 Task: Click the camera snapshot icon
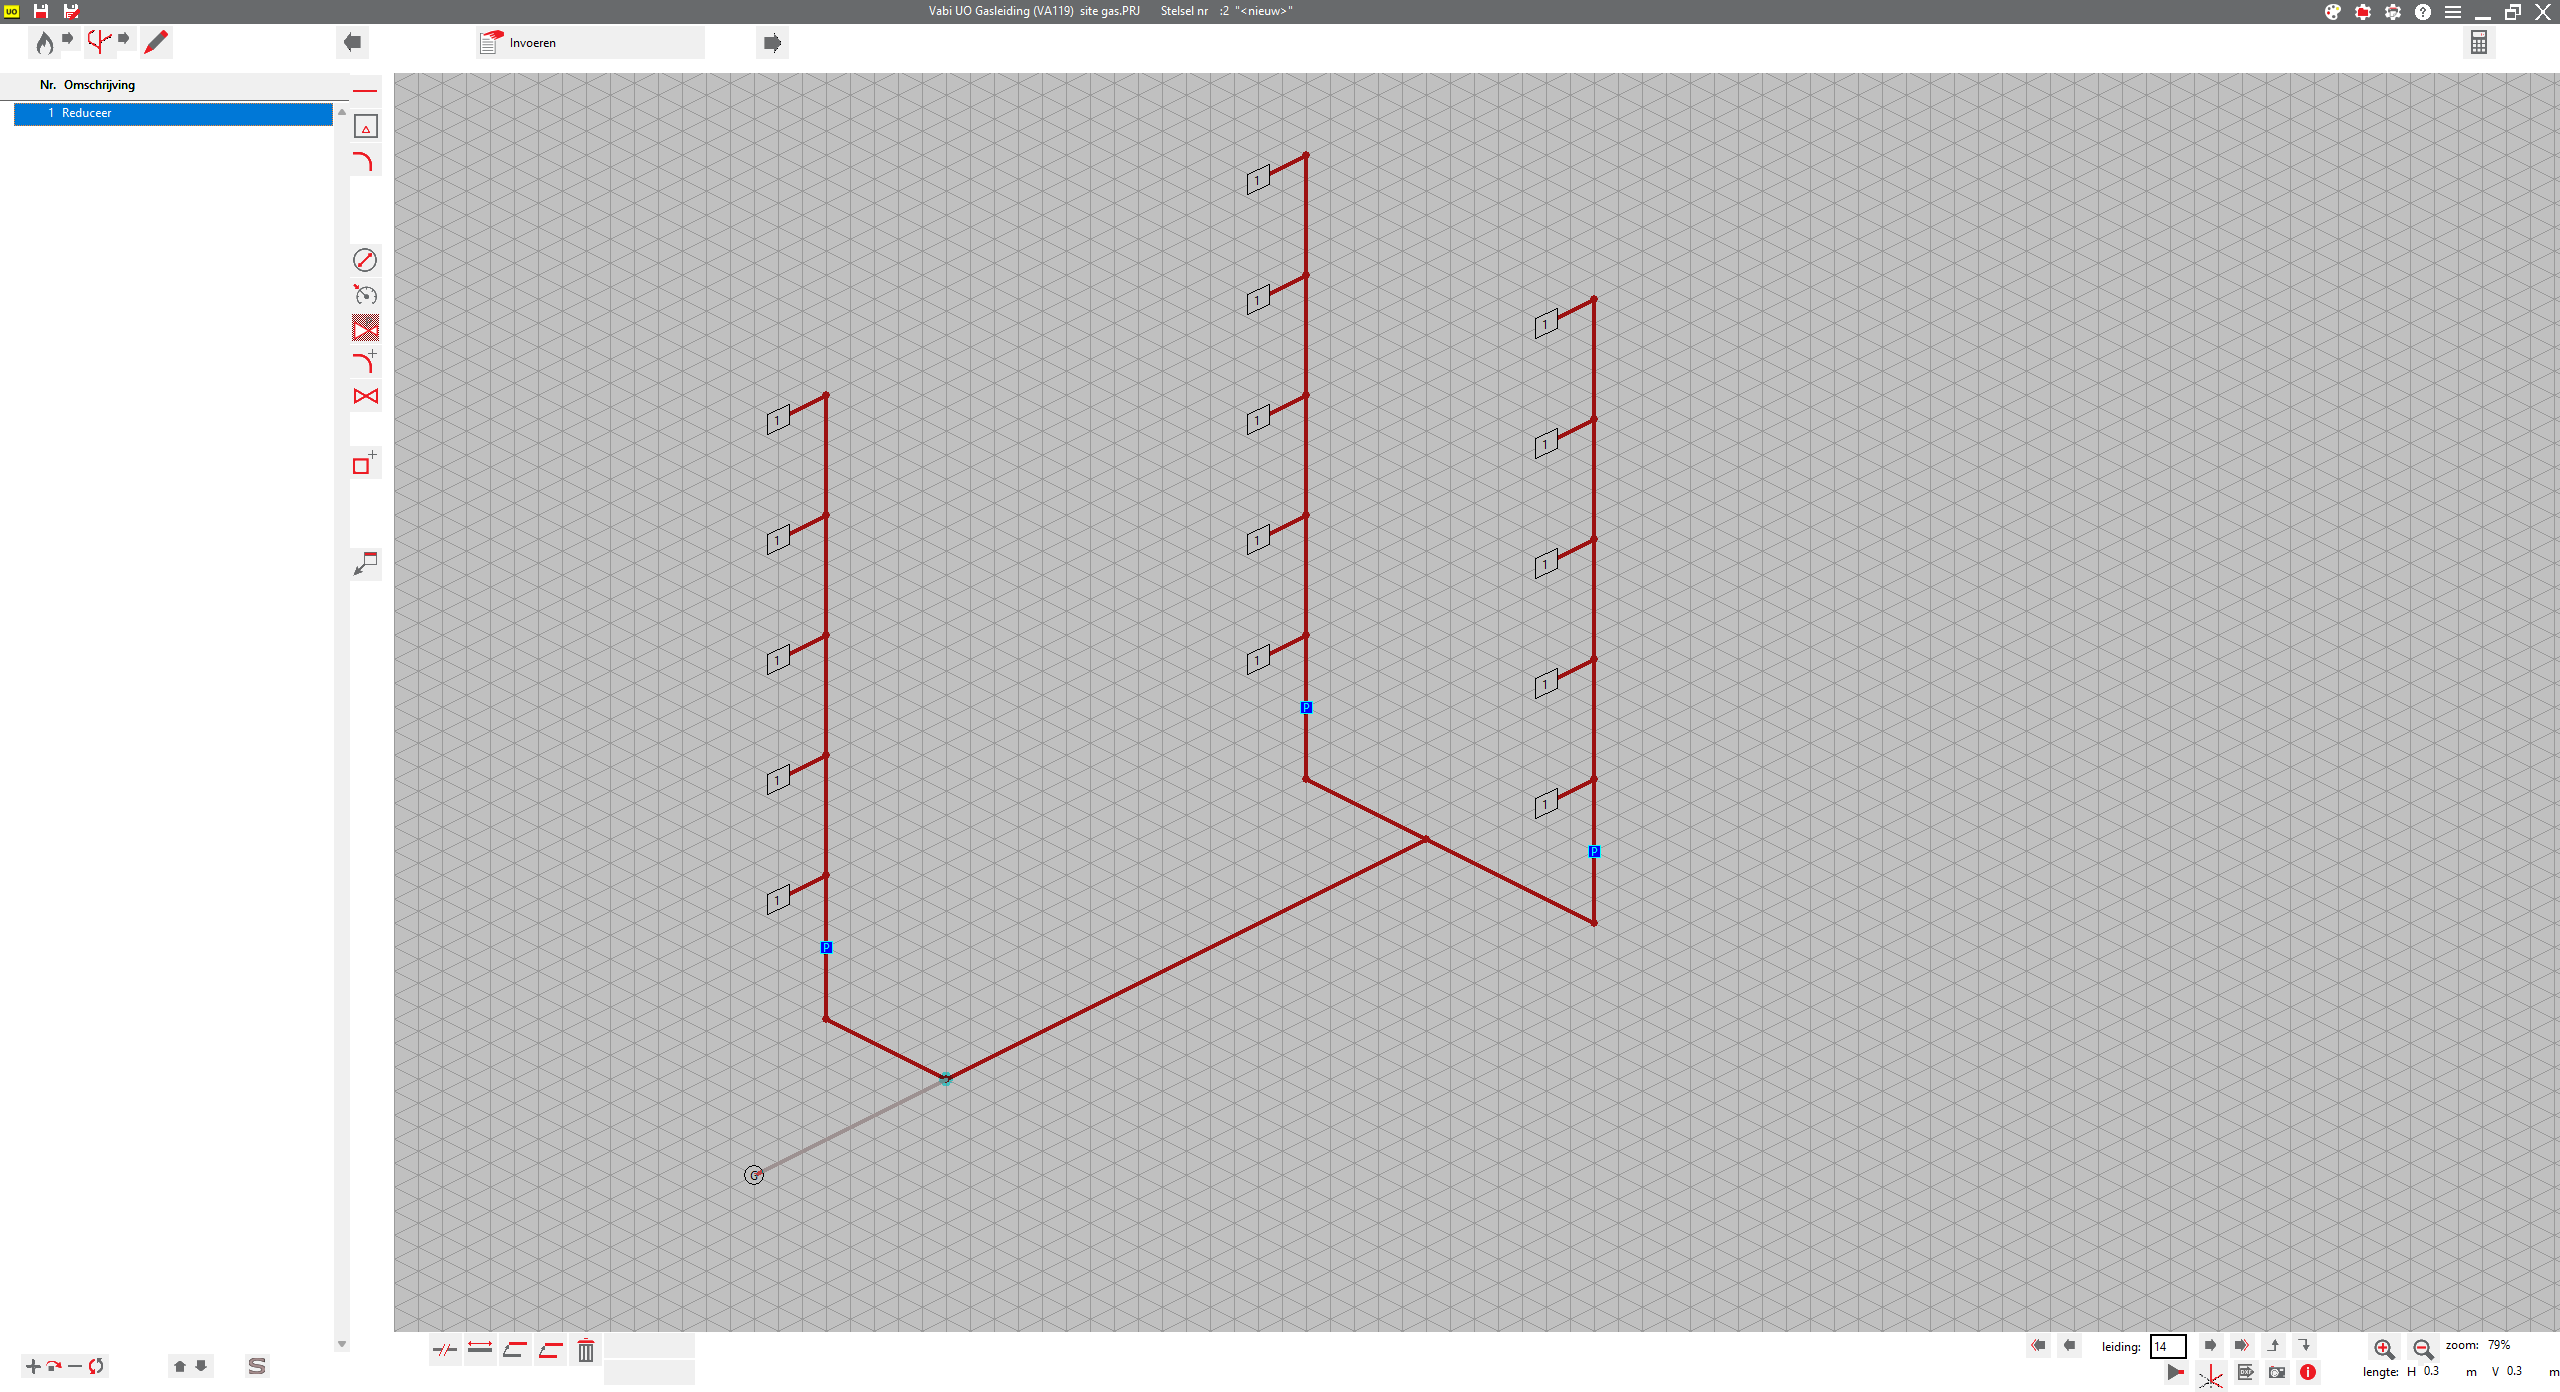pos(2277,1372)
